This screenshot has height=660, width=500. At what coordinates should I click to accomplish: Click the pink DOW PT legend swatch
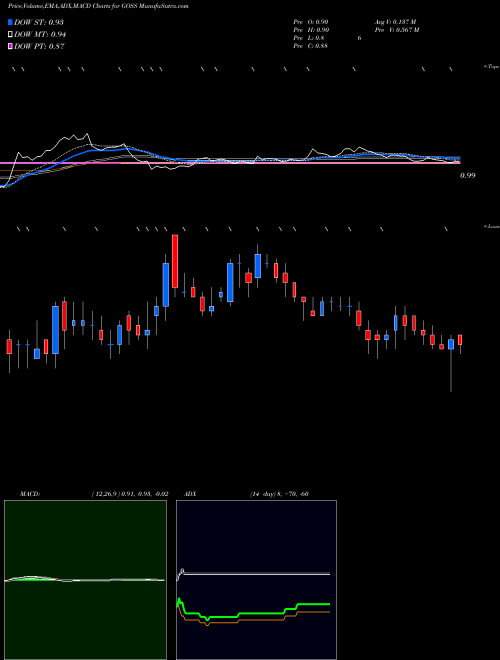pos(10,46)
